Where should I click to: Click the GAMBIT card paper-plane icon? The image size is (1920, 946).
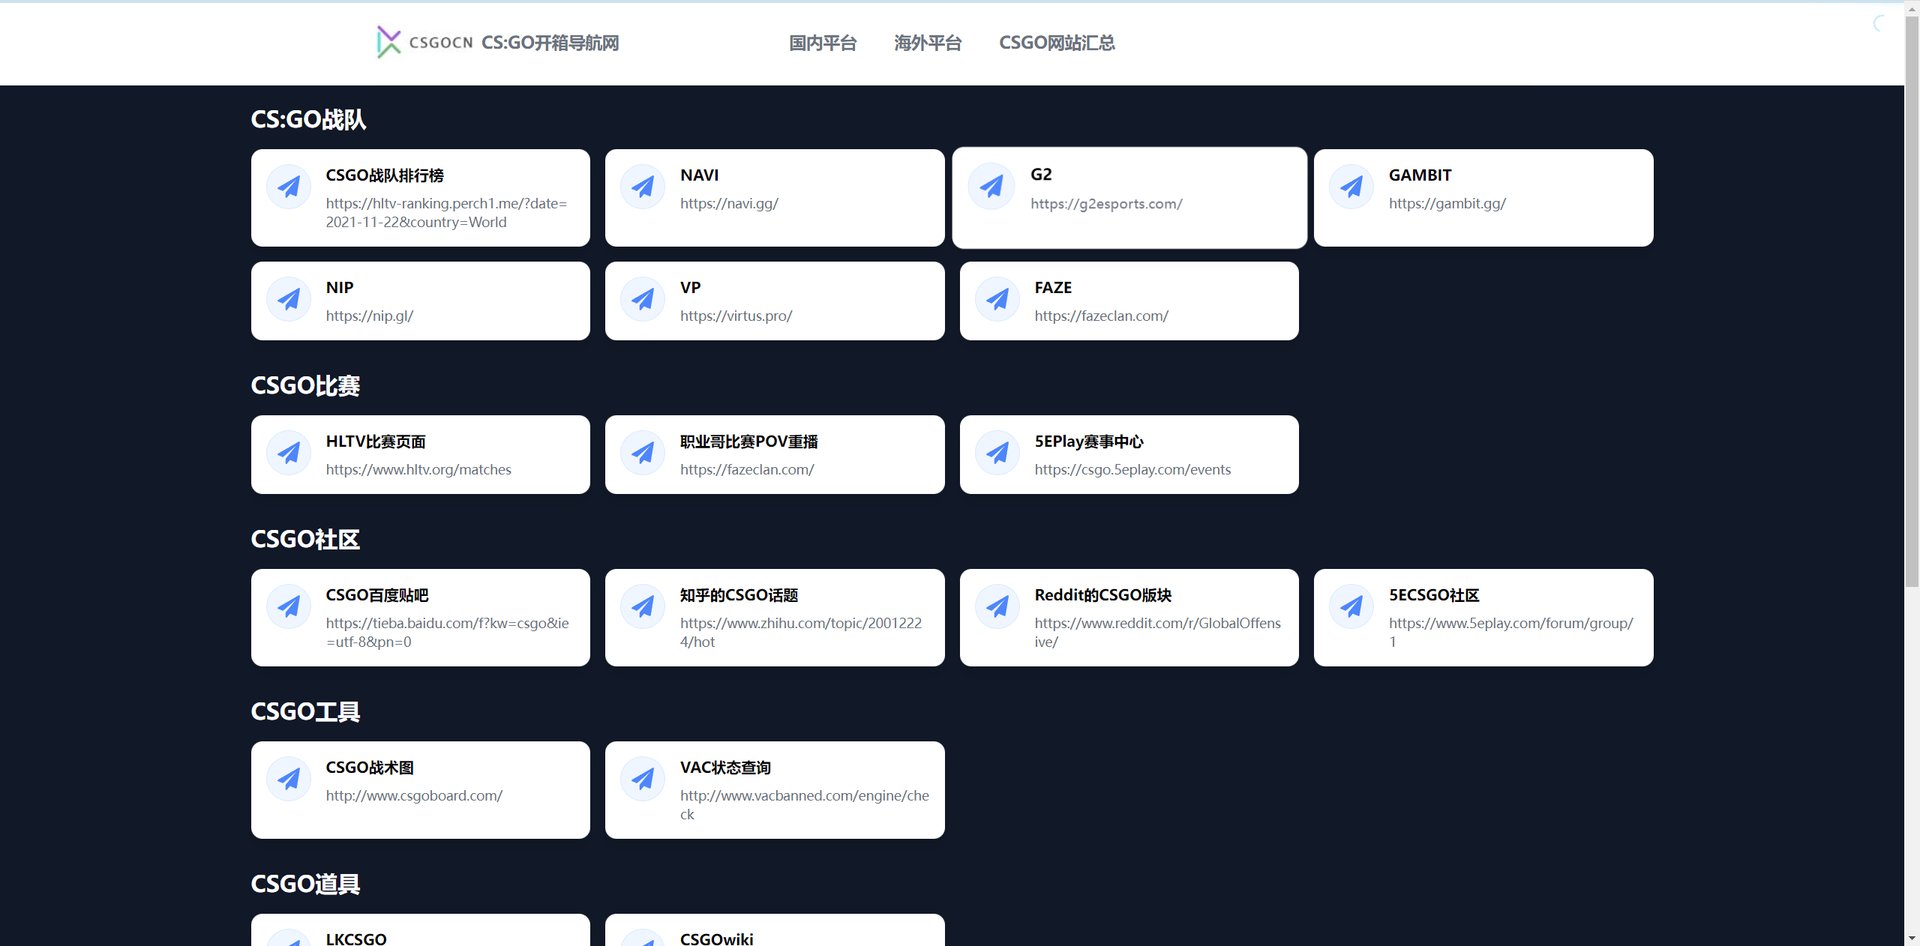click(x=1352, y=186)
